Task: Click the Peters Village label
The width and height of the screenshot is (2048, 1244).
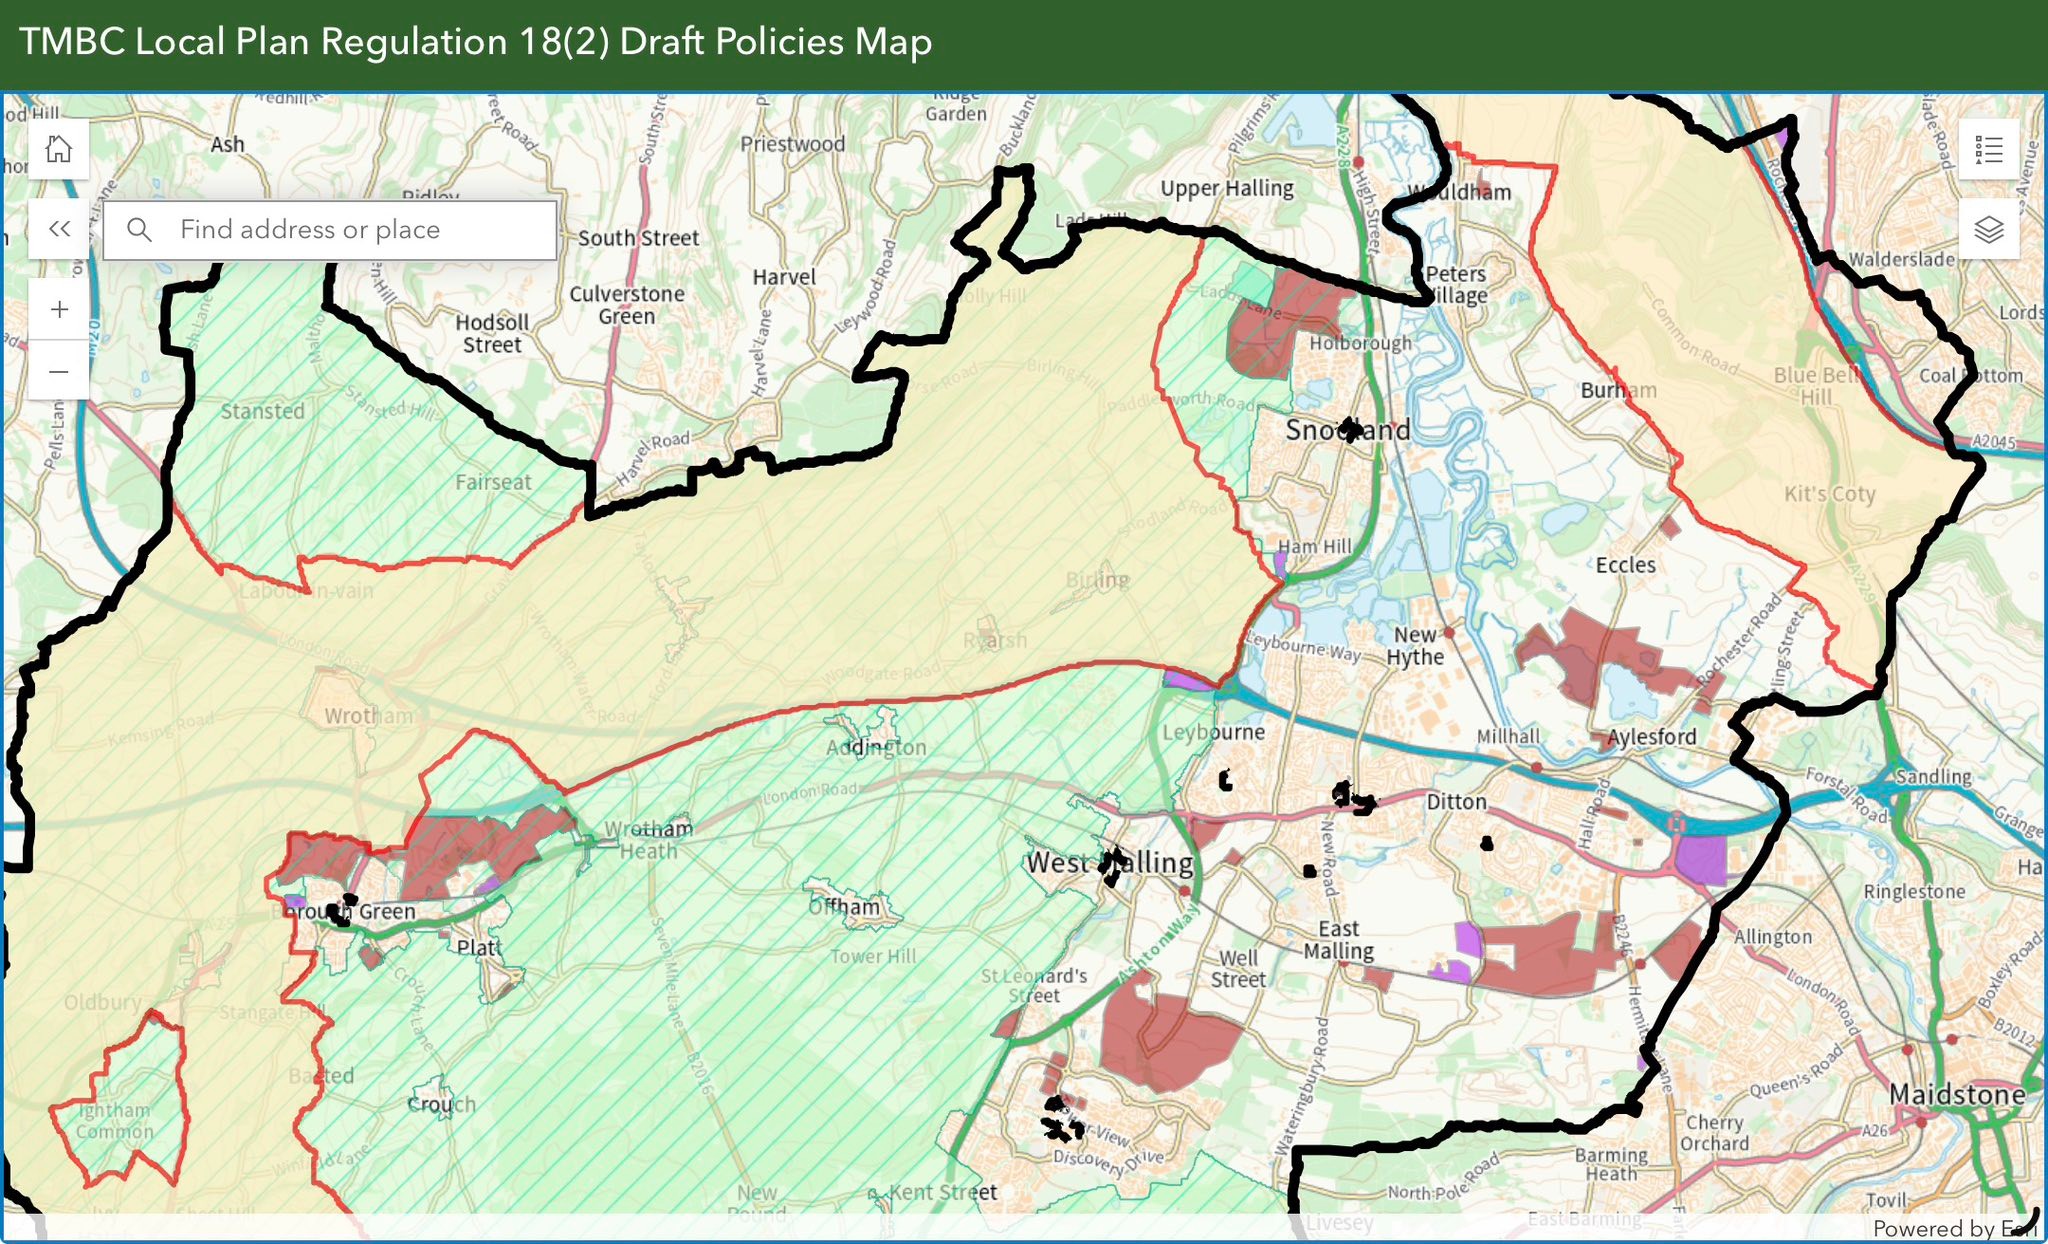Action: coord(1456,284)
